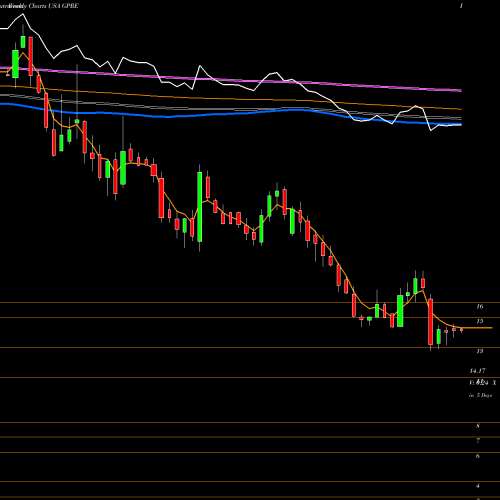Image resolution: width=500 pixels, height=500 pixels.
Task: Click the 13 price level label
Action: tap(479, 351)
